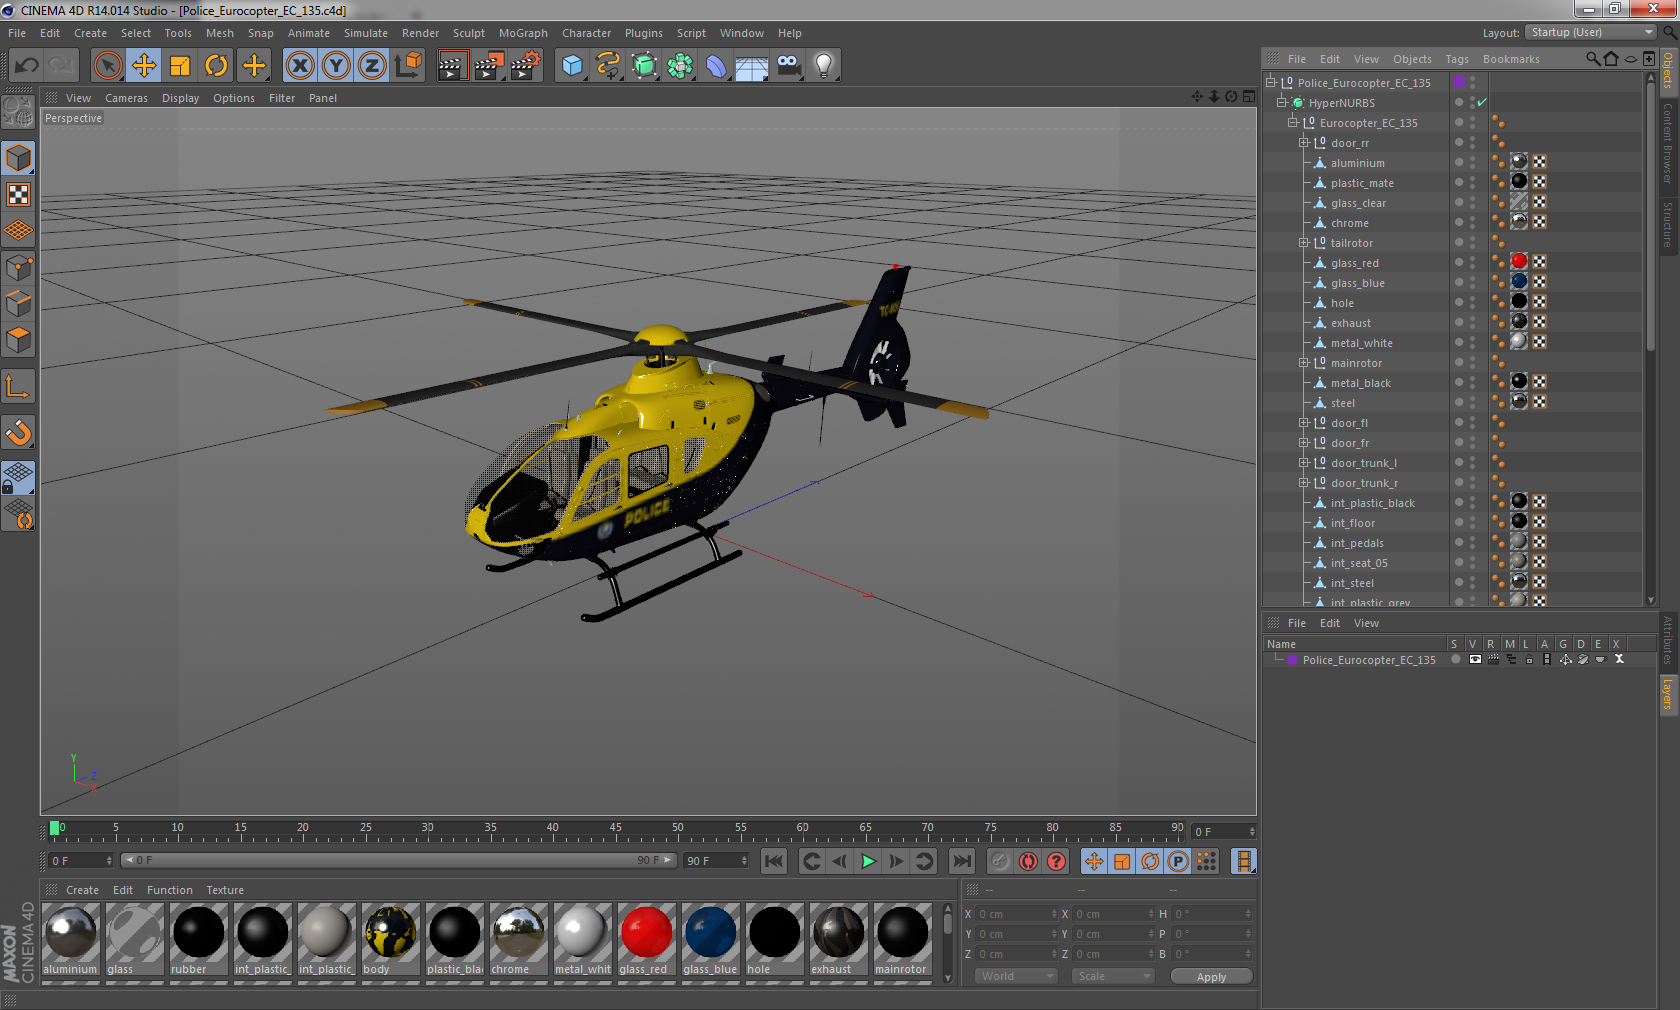Open the Layout Startup dropdown
The height and width of the screenshot is (1010, 1680).
coord(1591,32)
